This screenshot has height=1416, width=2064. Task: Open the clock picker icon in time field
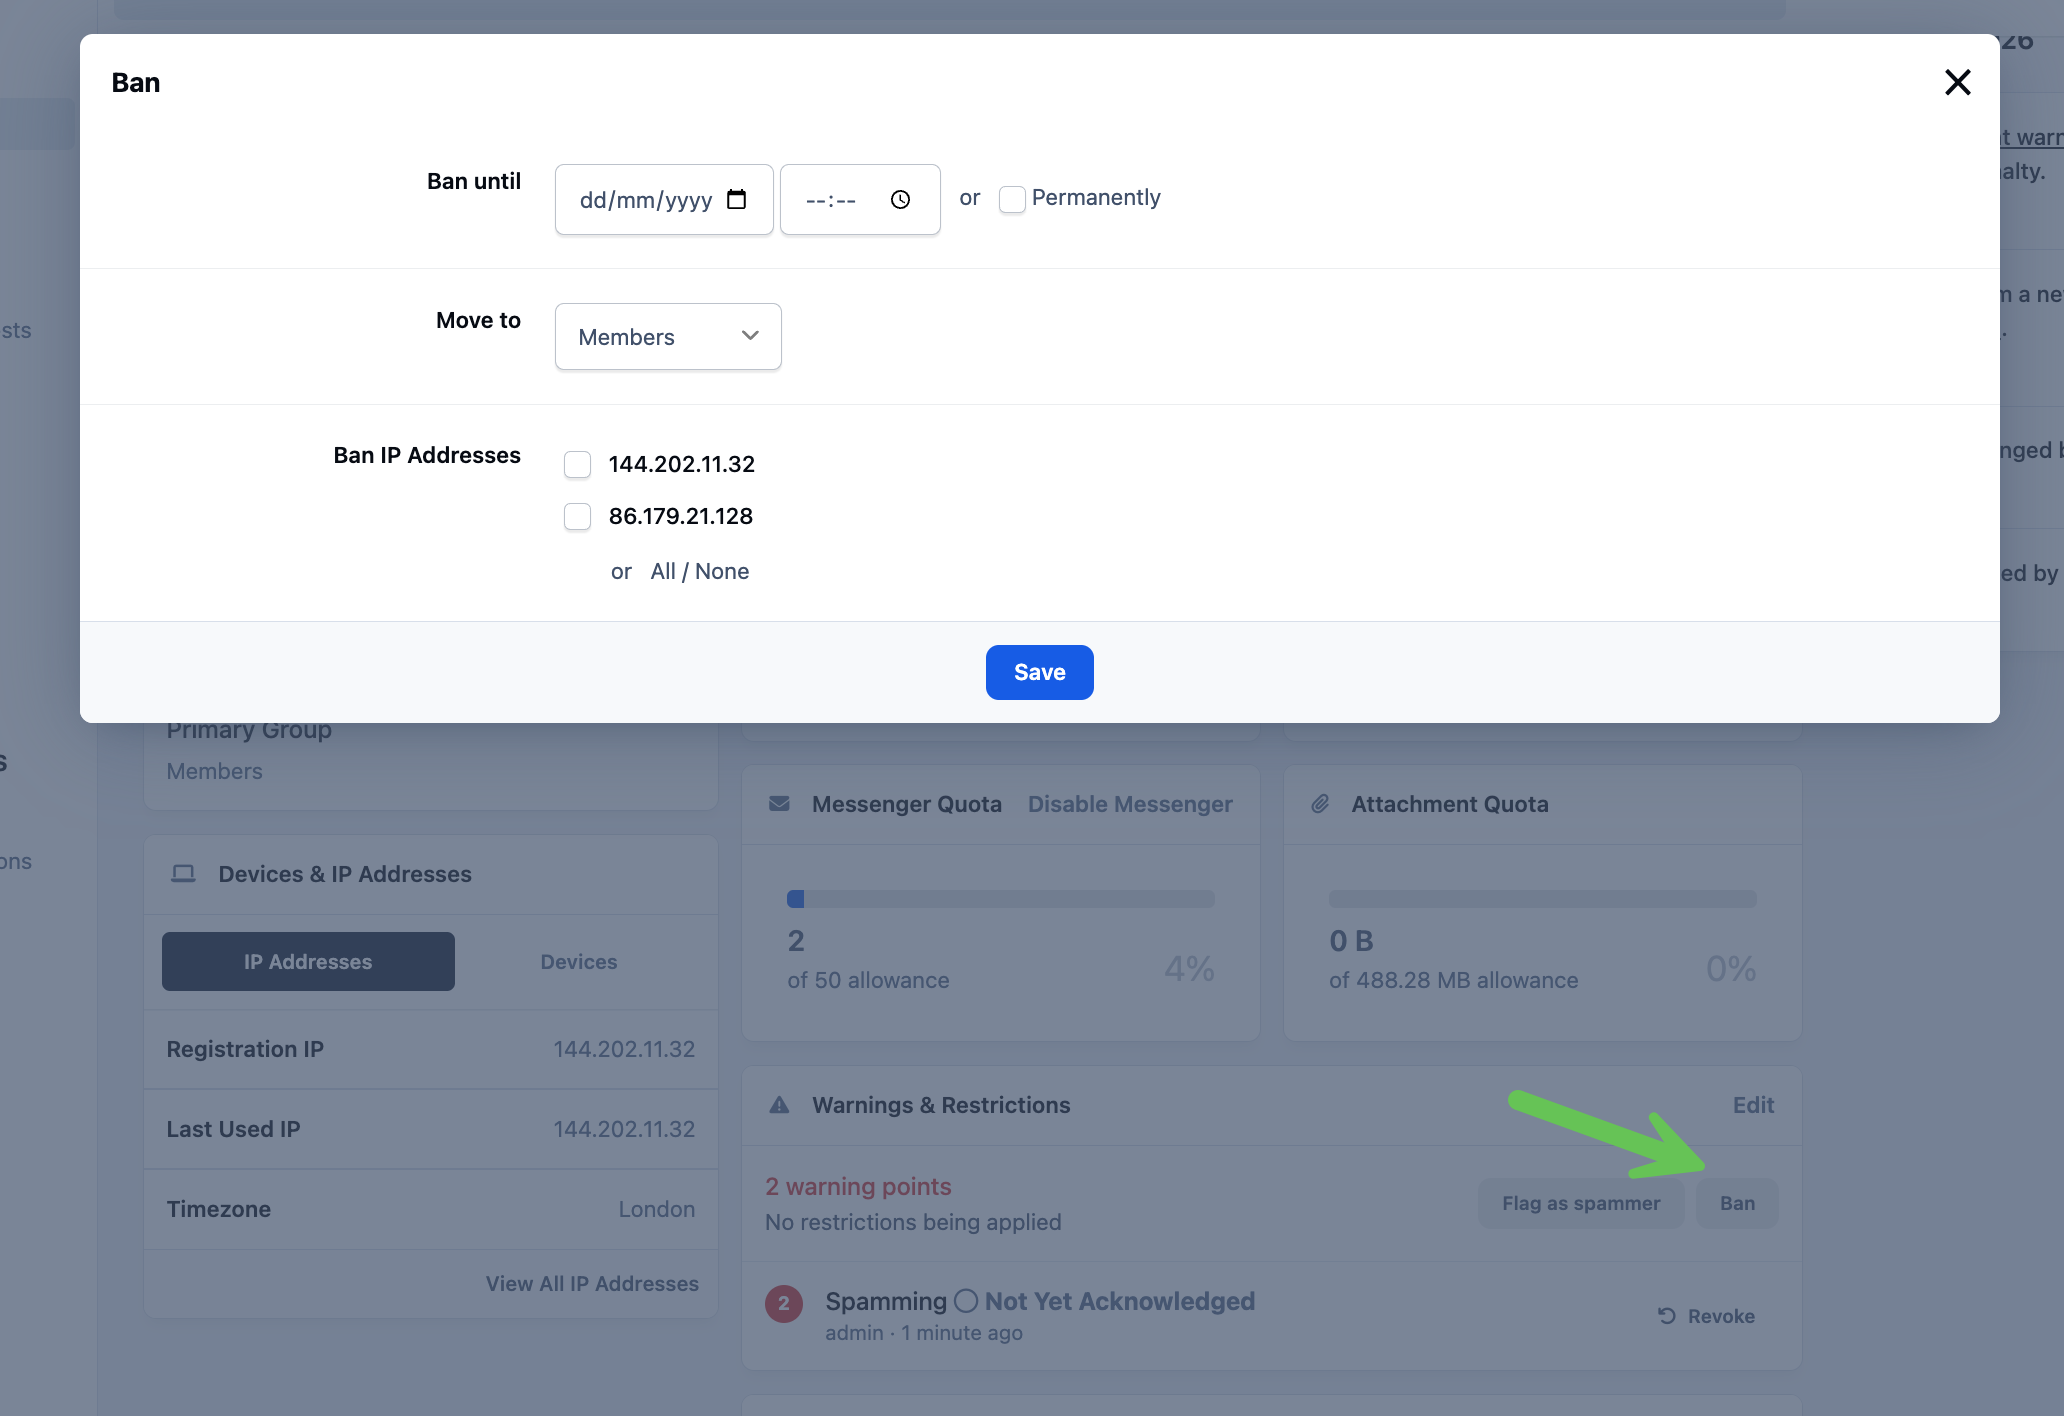900,199
